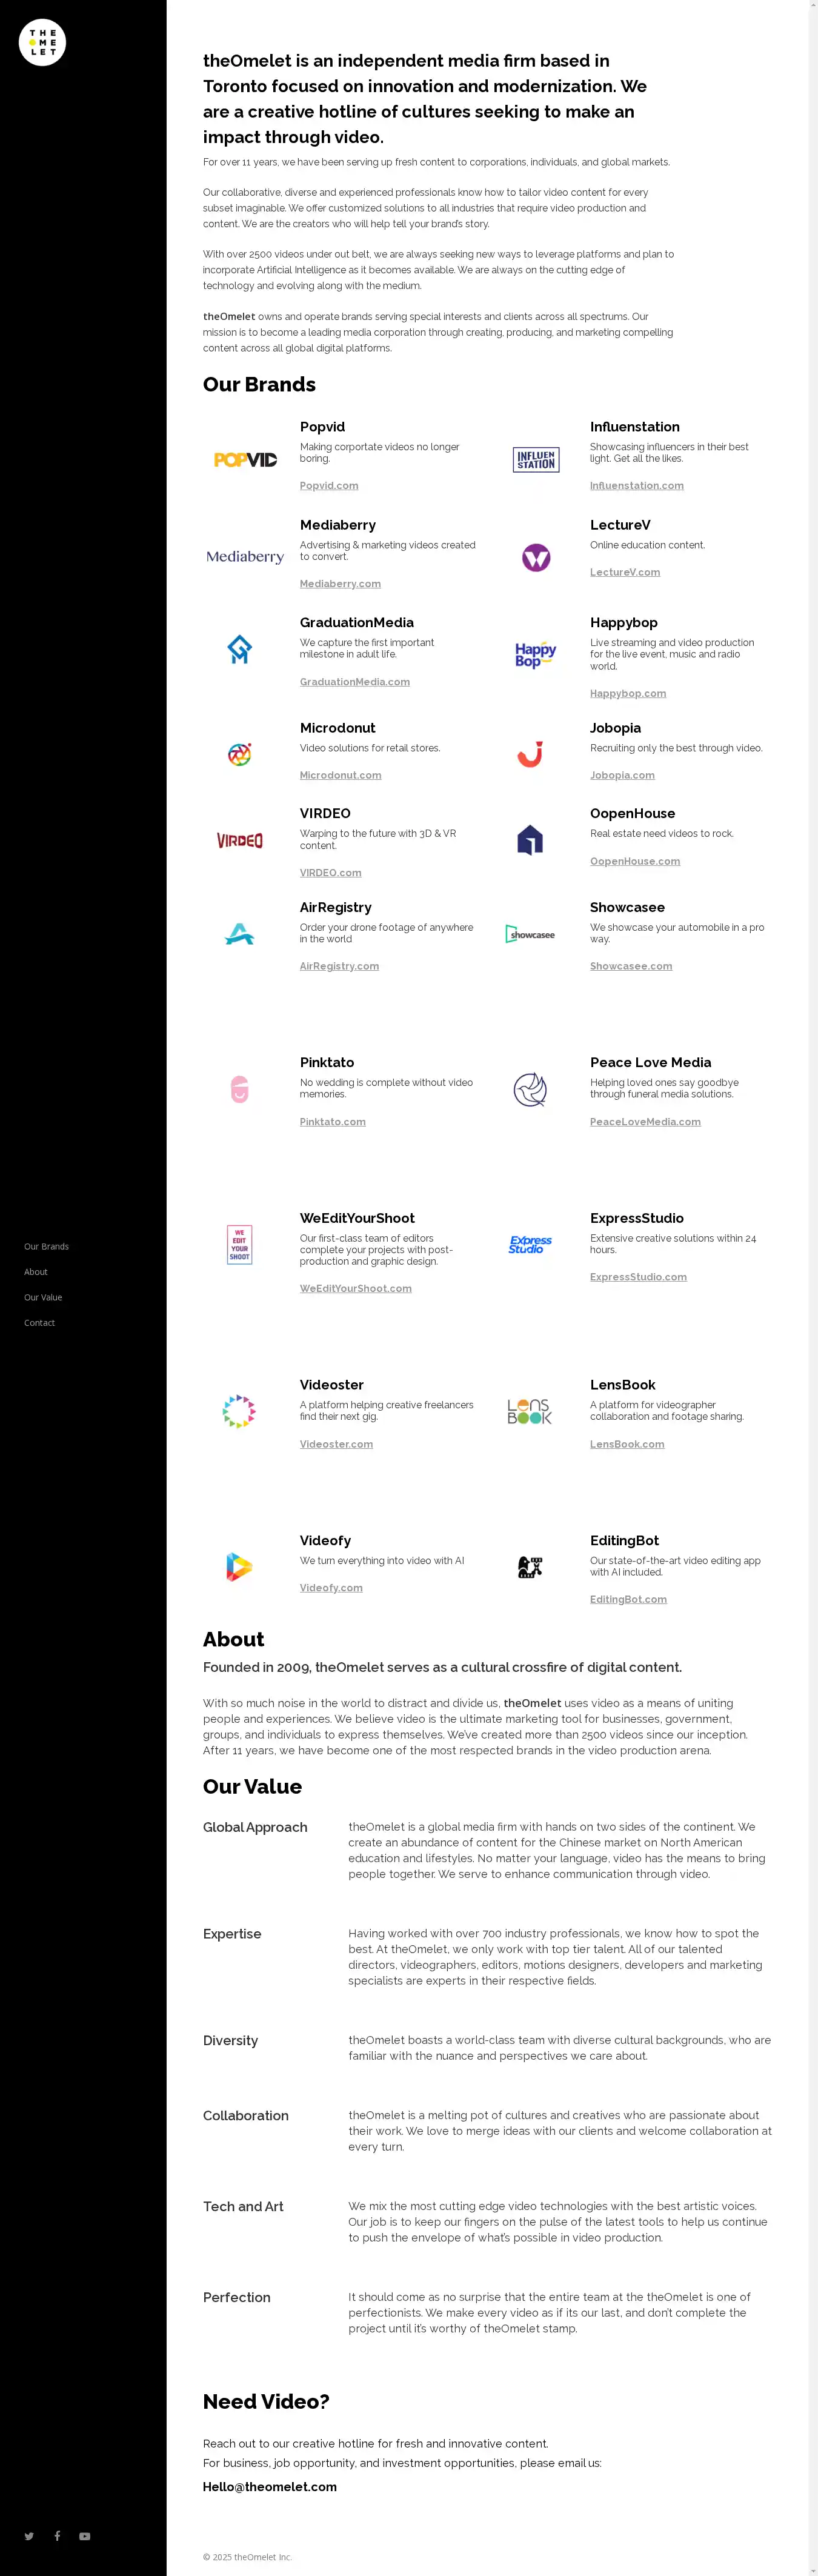Click the Popvid brand logo

(245, 459)
